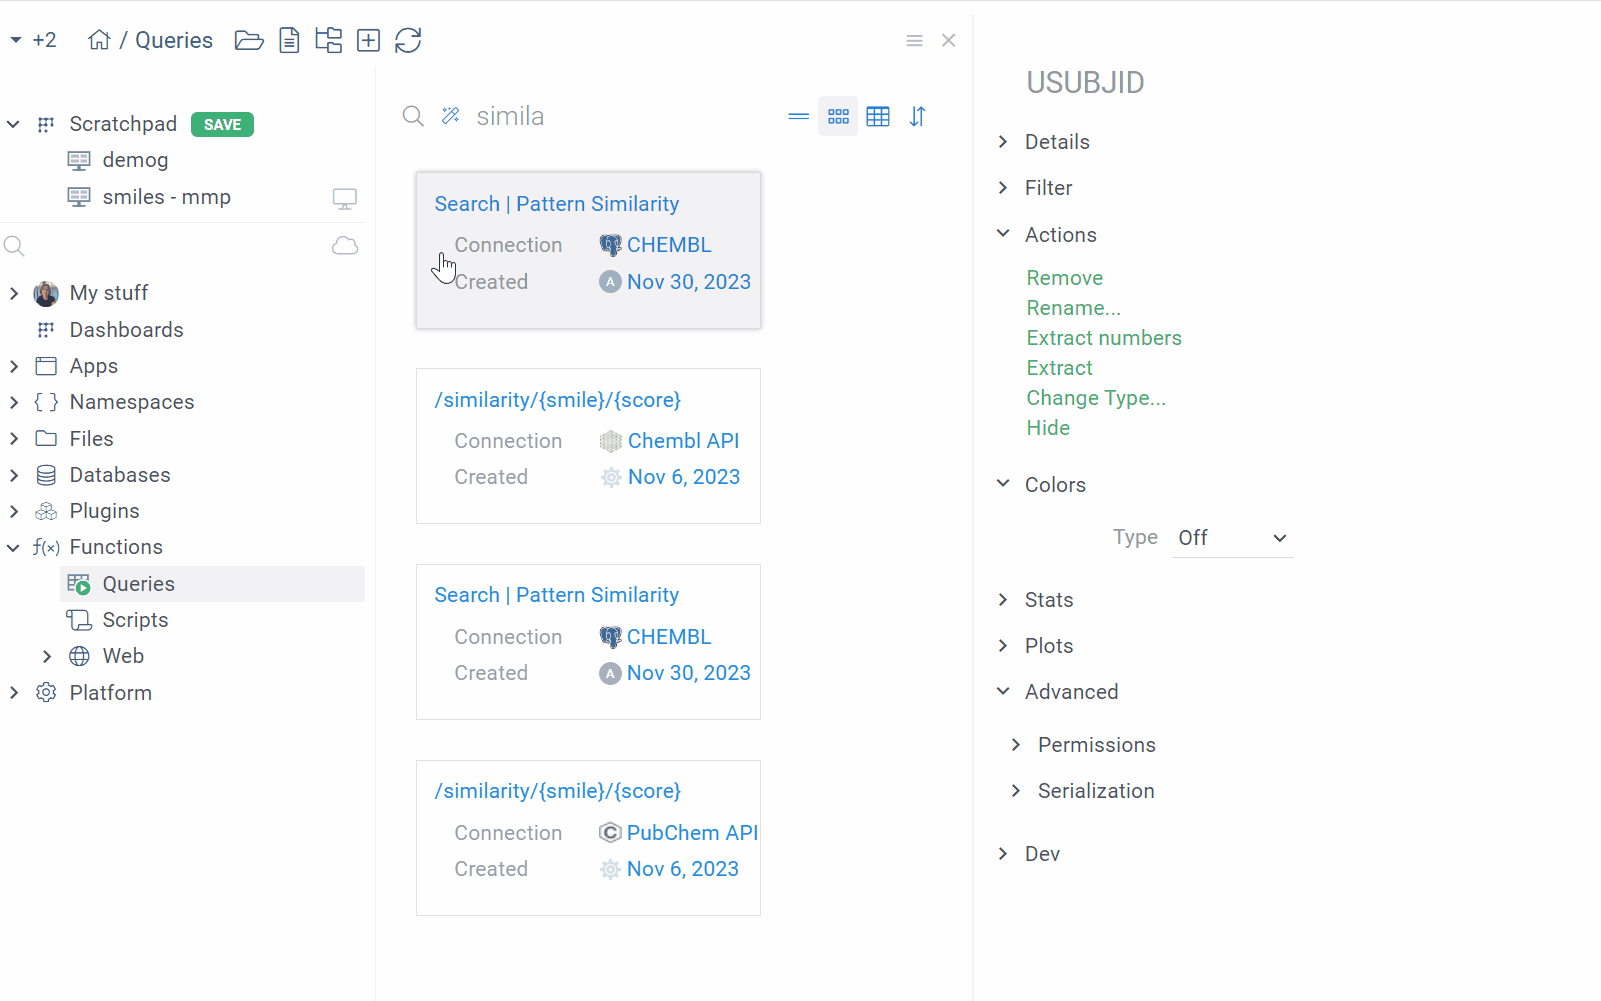Open the sort order icon

coord(917,117)
